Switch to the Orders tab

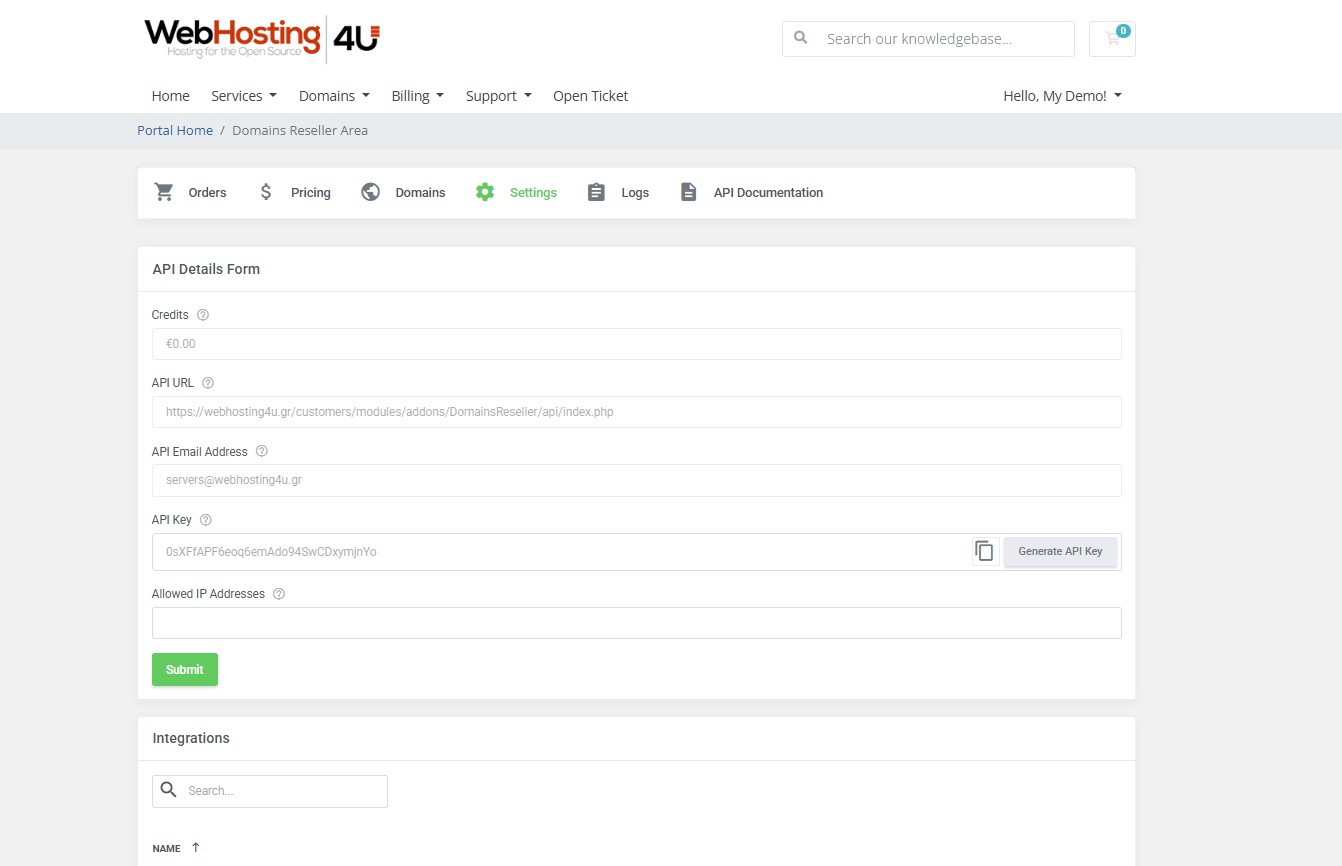[x=190, y=192]
